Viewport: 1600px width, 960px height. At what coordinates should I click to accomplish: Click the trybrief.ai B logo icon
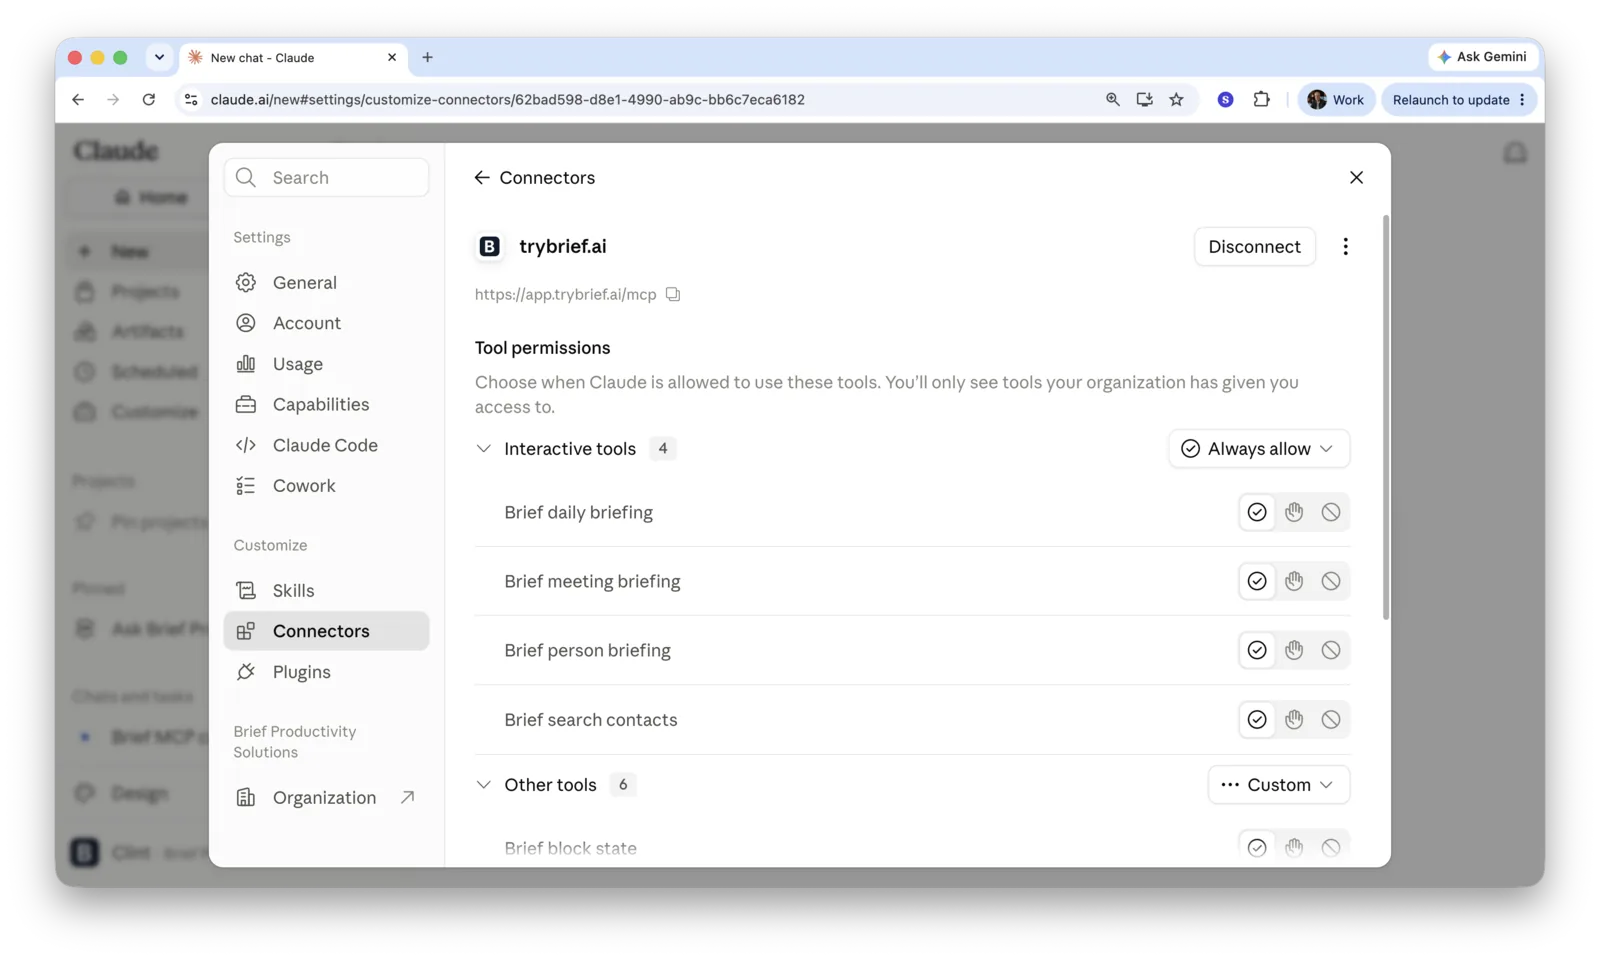tap(489, 247)
